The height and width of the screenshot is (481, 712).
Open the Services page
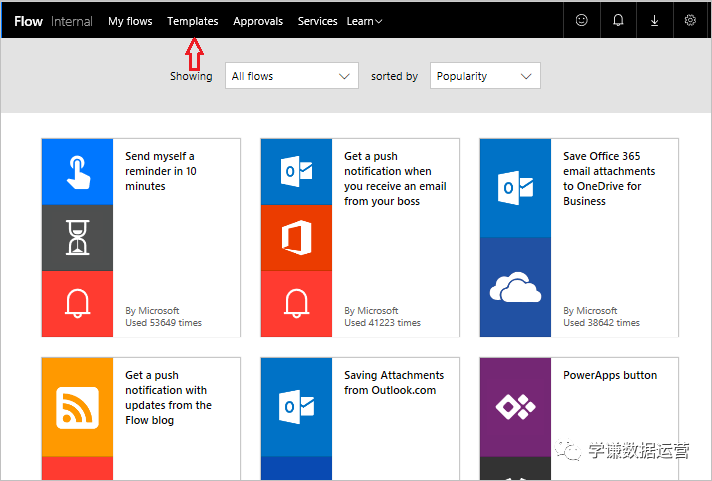317,21
